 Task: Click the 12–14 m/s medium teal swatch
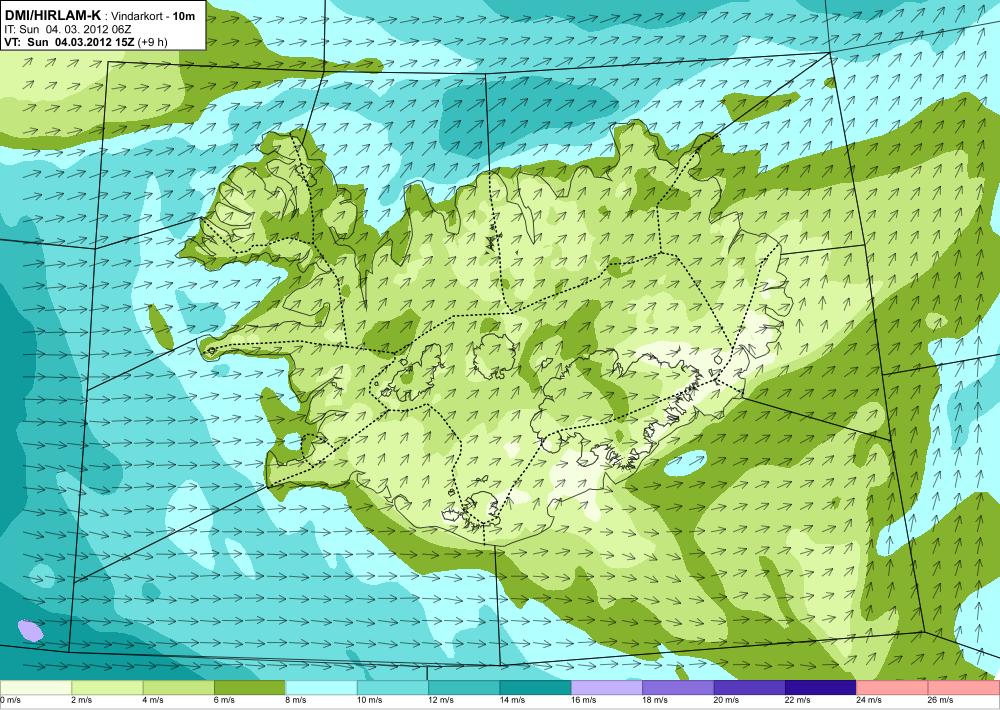pyautogui.click(x=464, y=688)
